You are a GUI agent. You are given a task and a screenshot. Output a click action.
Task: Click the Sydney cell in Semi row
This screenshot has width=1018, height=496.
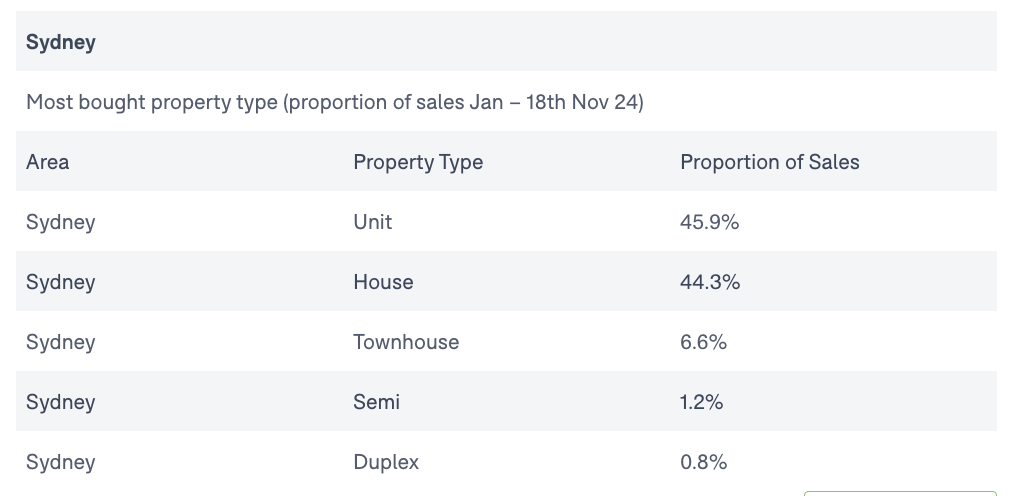[x=60, y=402]
